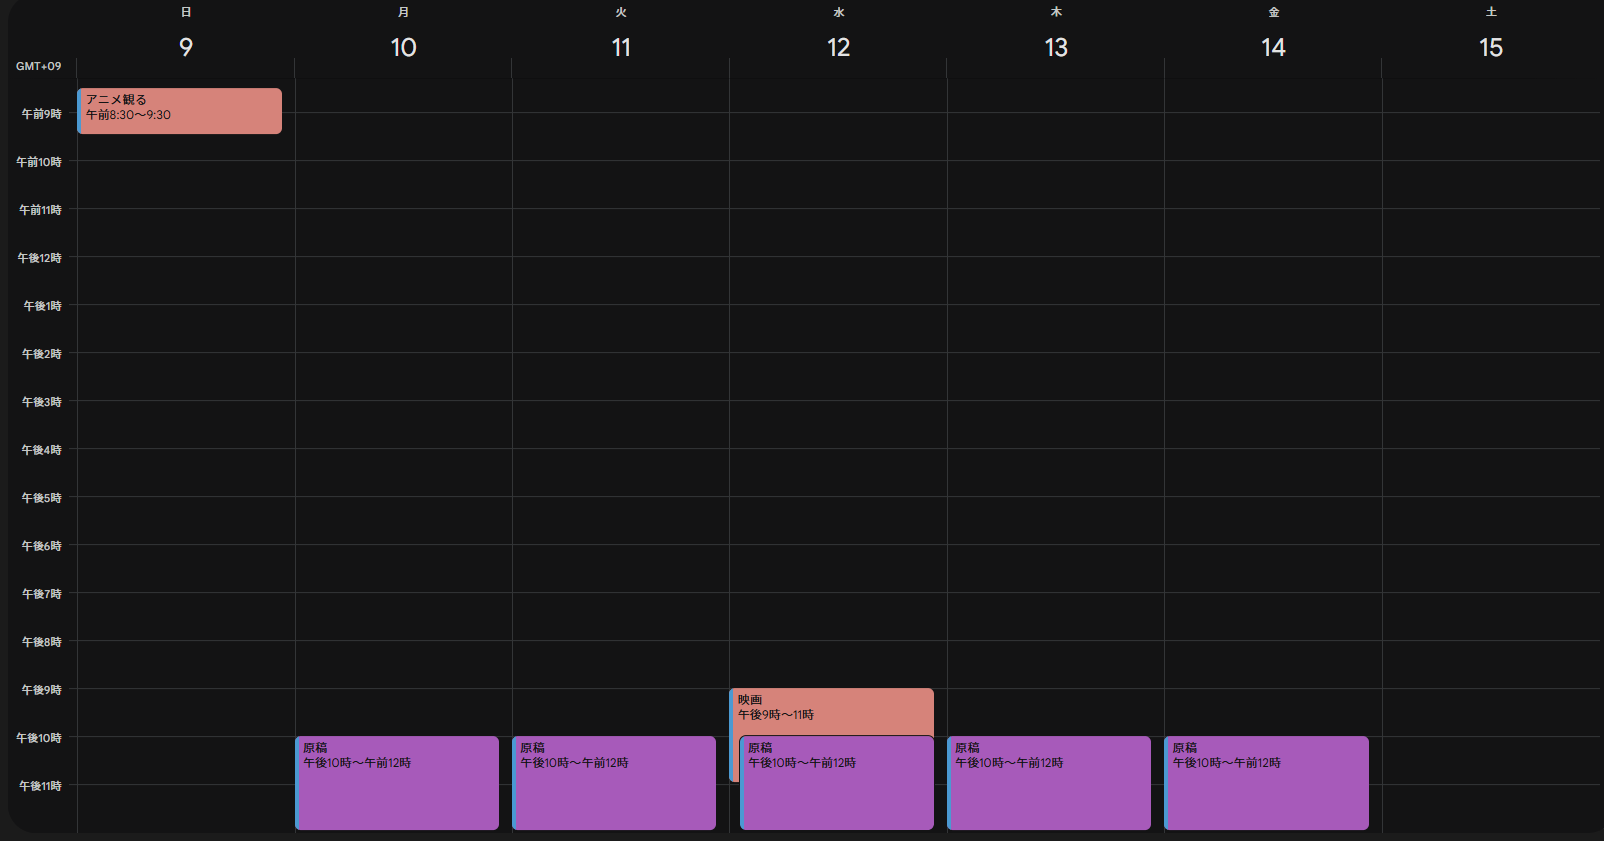Select day 12 in the week header
This screenshot has height=841, width=1604.
click(x=838, y=47)
